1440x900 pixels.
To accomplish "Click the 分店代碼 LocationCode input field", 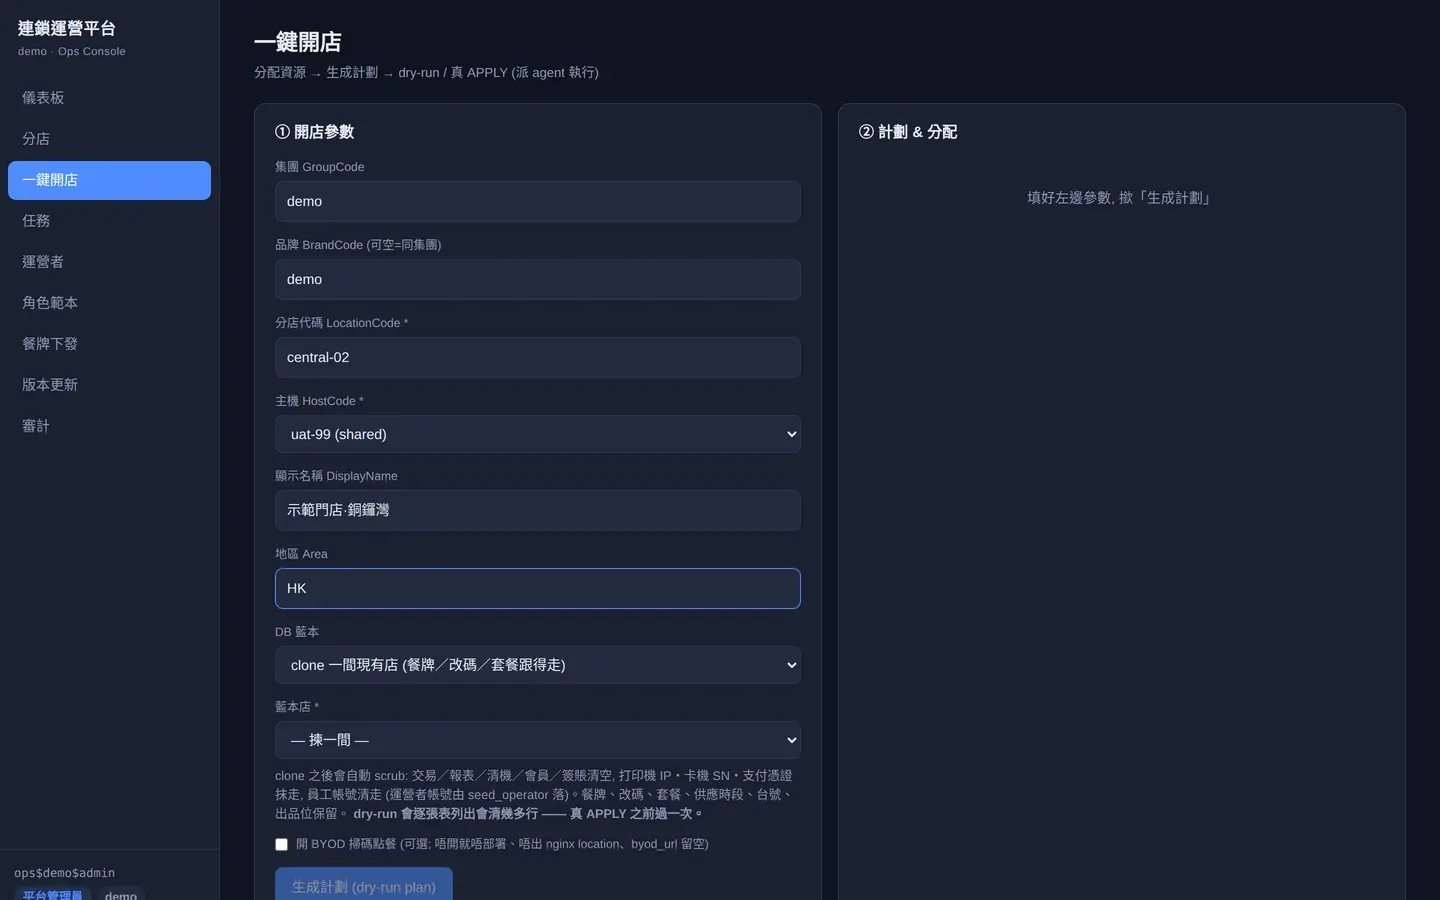I will [x=538, y=357].
